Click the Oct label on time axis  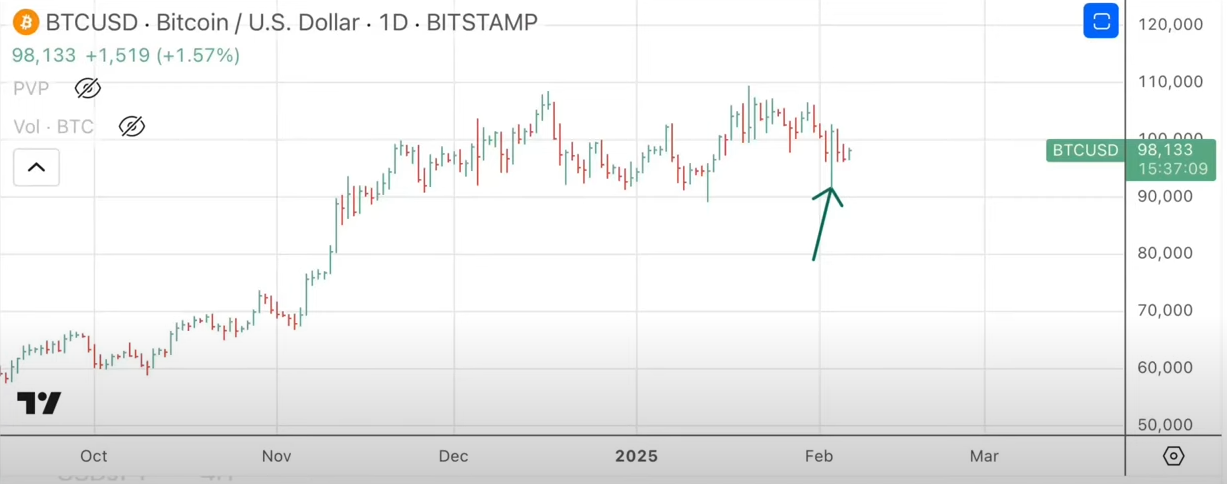[x=93, y=456]
